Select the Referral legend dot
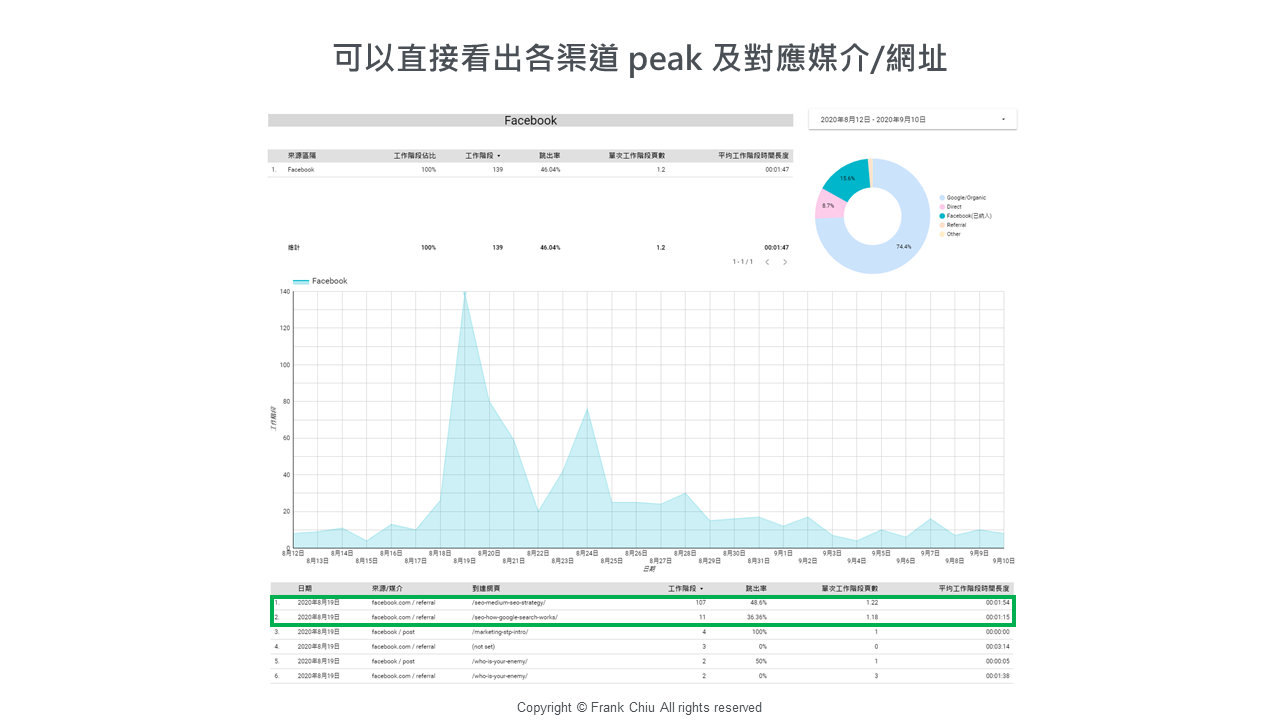1280x720 pixels. (942, 225)
